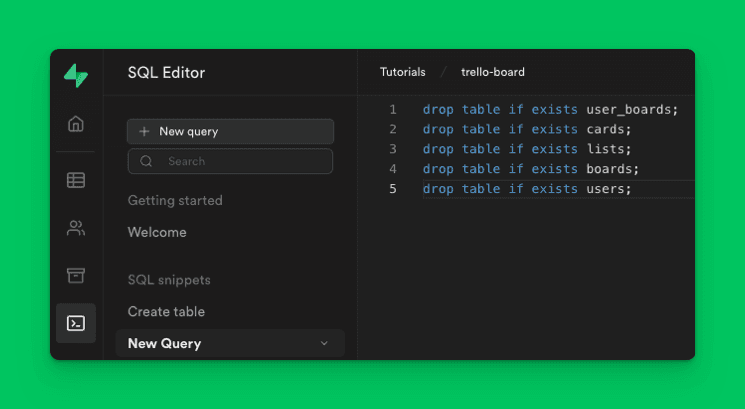Image resolution: width=745 pixels, height=409 pixels.
Task: Open the Table Editor icon
Action: coord(76,181)
